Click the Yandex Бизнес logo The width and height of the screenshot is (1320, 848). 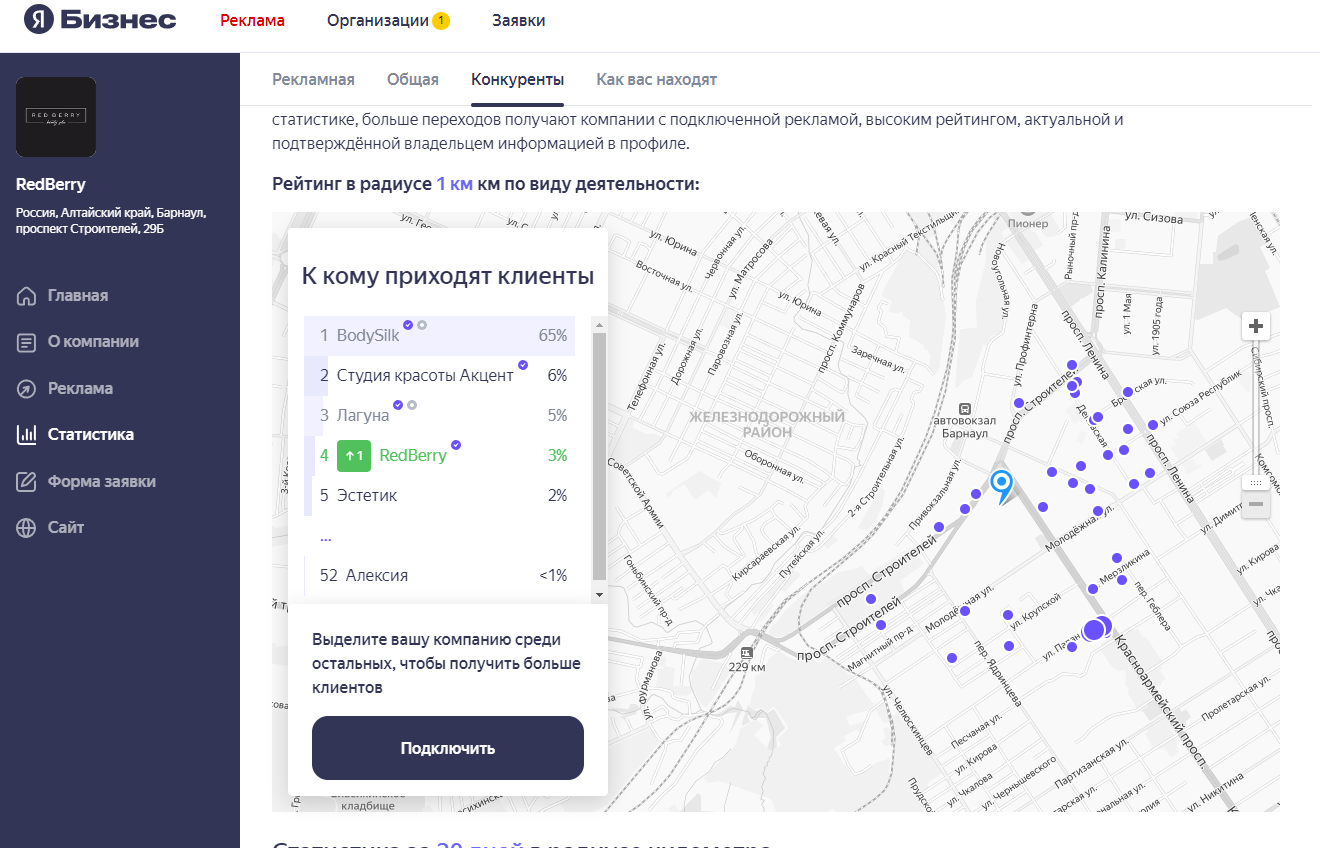click(x=100, y=20)
